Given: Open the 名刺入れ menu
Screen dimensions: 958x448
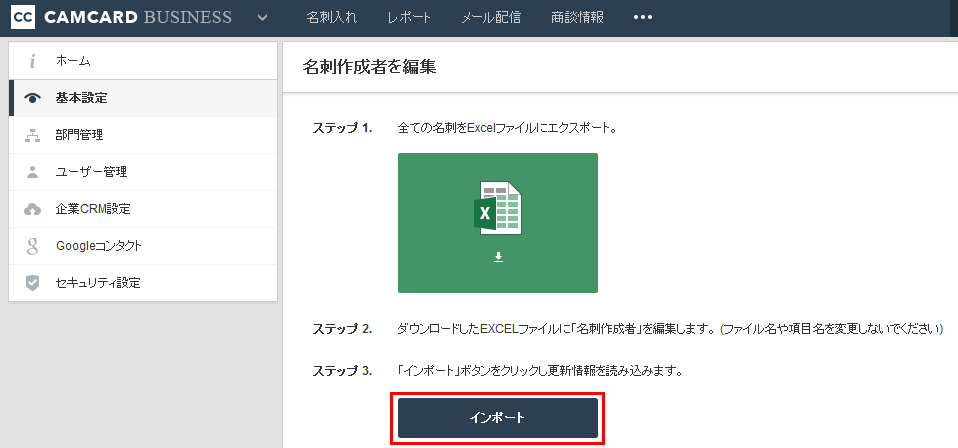Looking at the screenshot, I should coord(332,17).
